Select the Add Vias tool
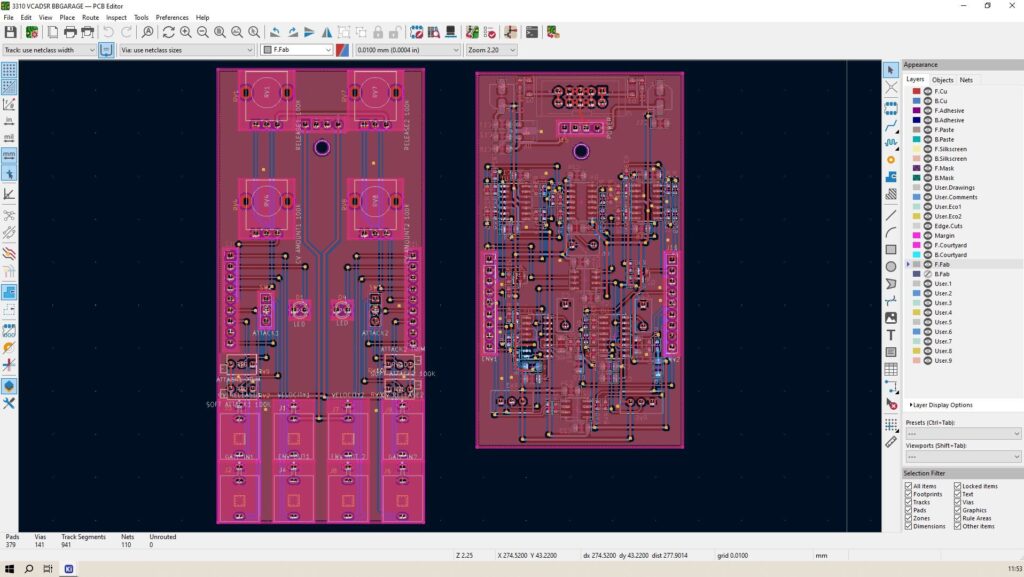Viewport: 1024px width, 577px height. pos(891,159)
